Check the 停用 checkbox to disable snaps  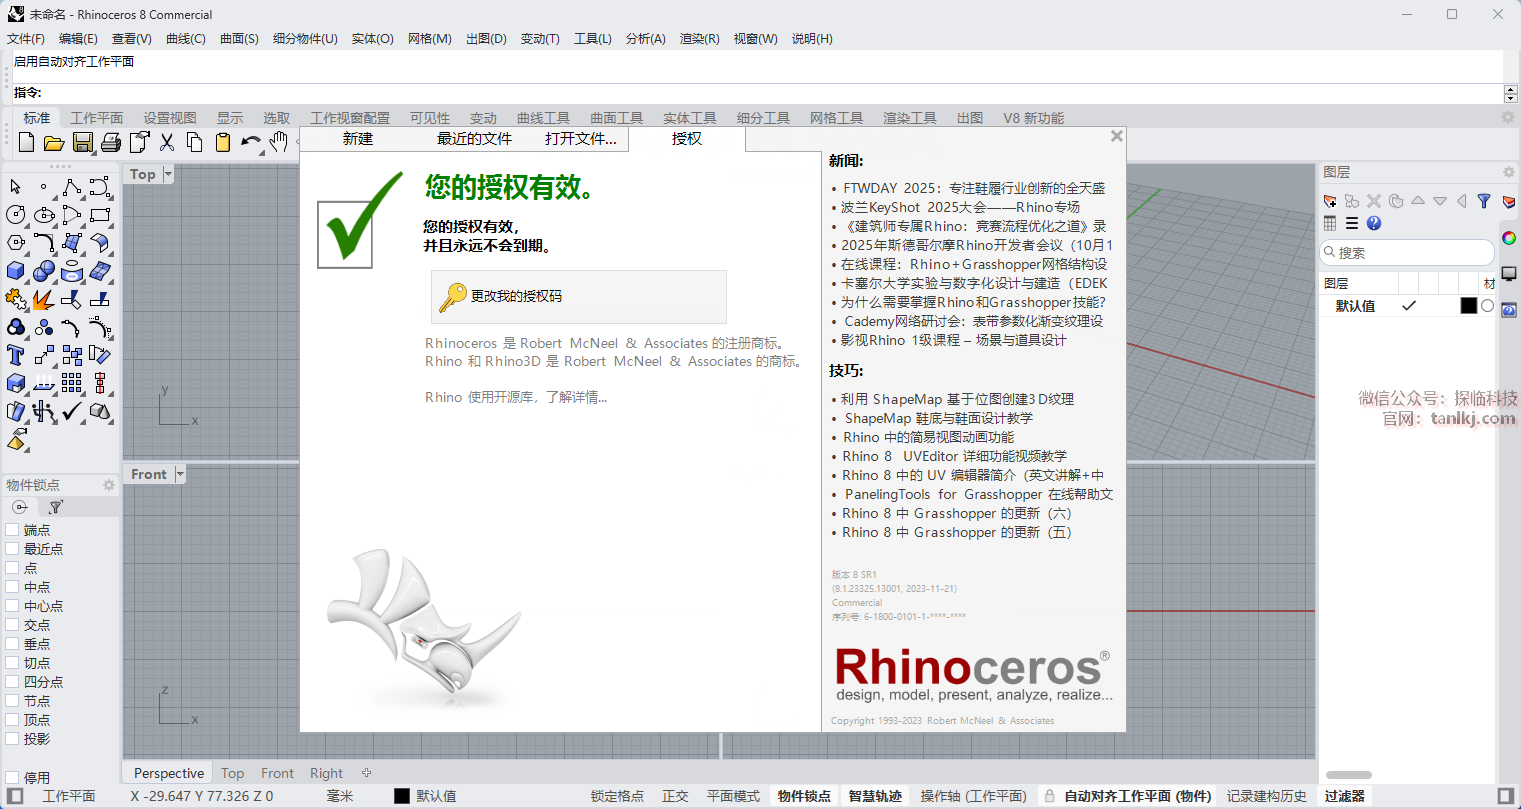tap(12, 777)
